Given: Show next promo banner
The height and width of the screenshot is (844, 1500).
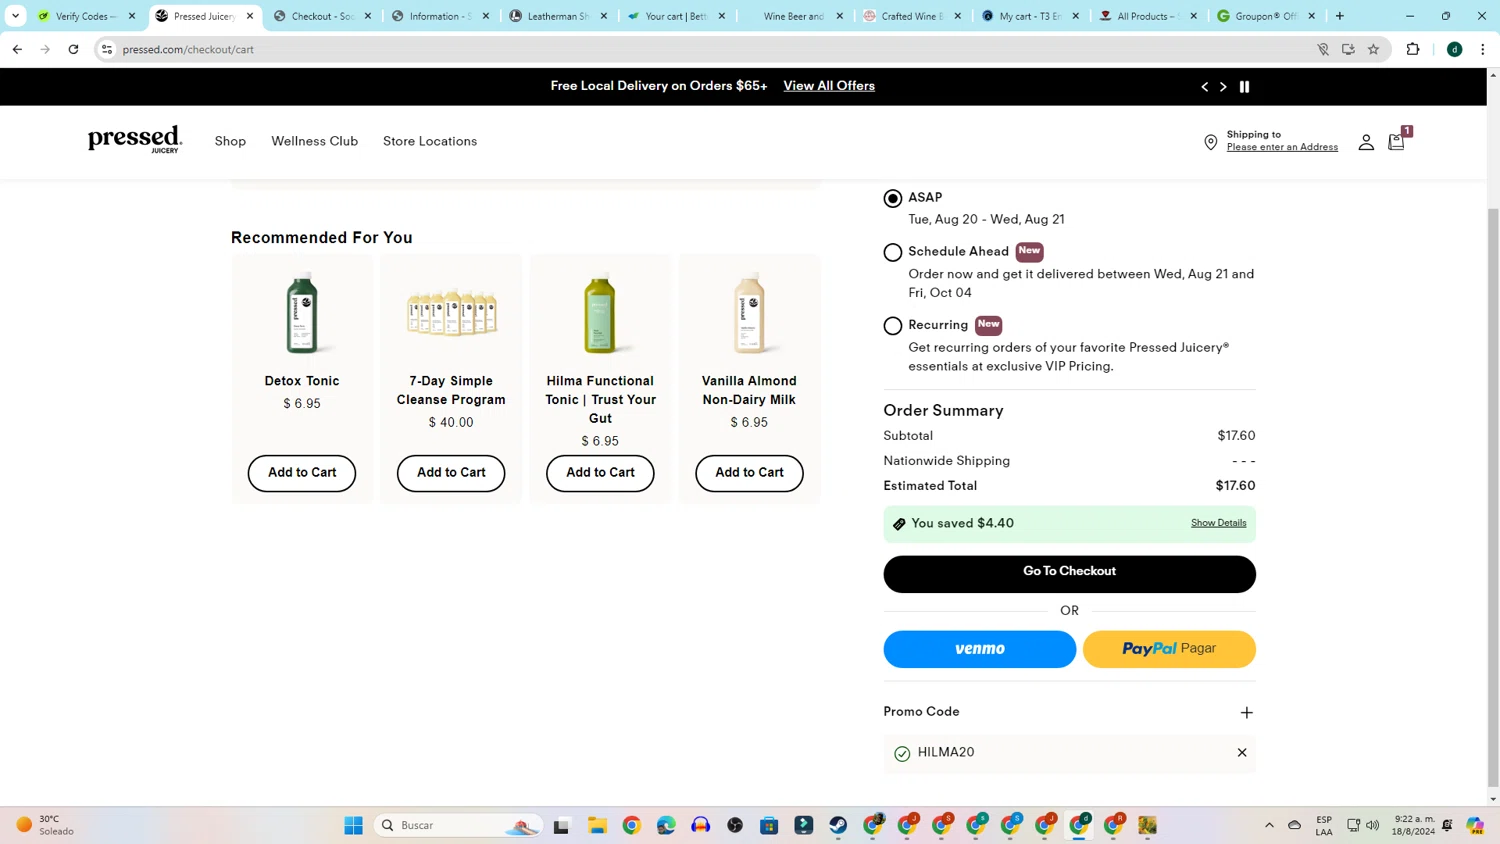Looking at the screenshot, I should 1223,87.
